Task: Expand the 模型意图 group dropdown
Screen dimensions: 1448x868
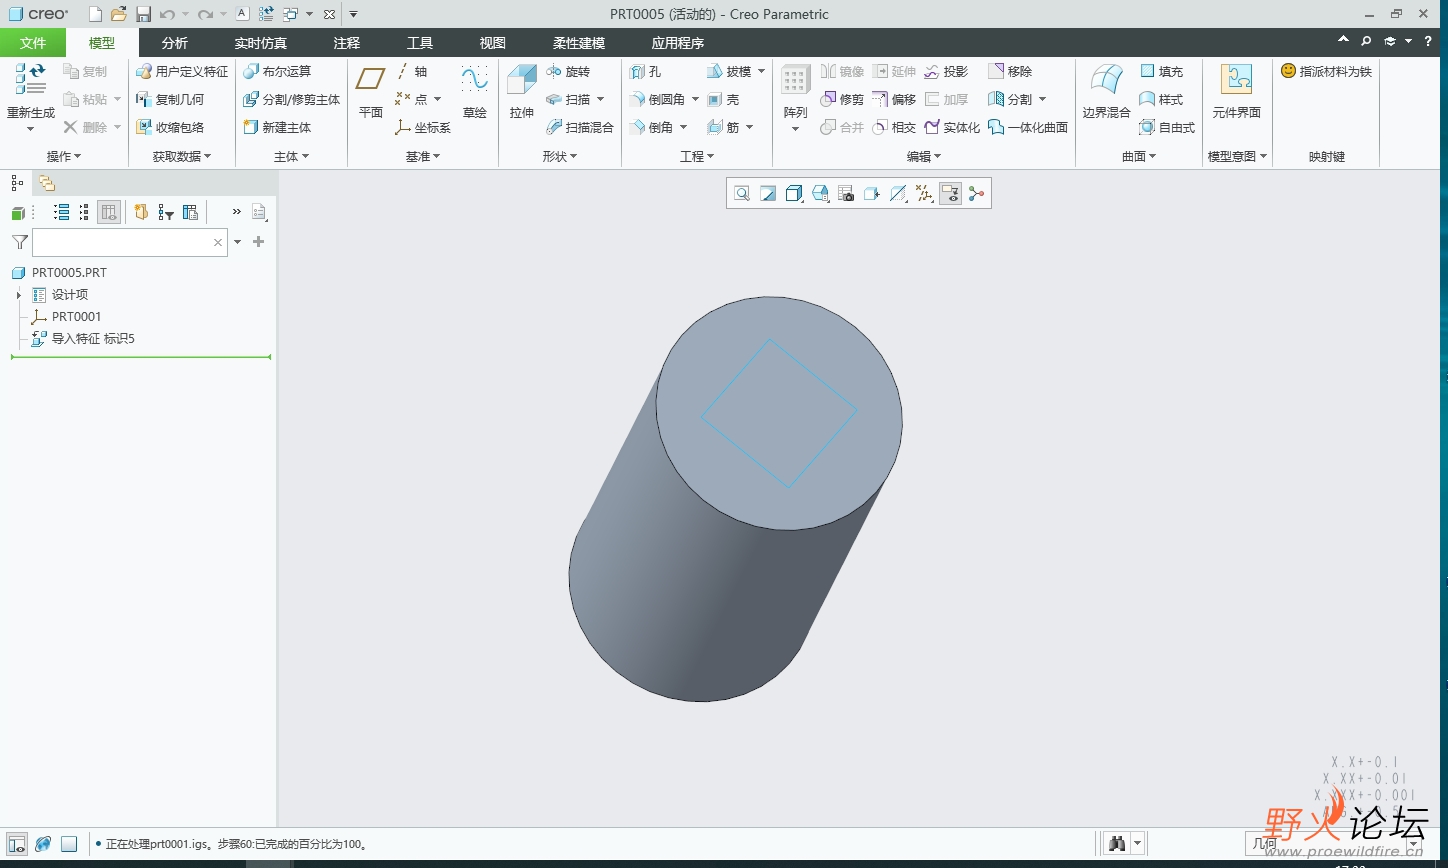Action: coord(1238,157)
